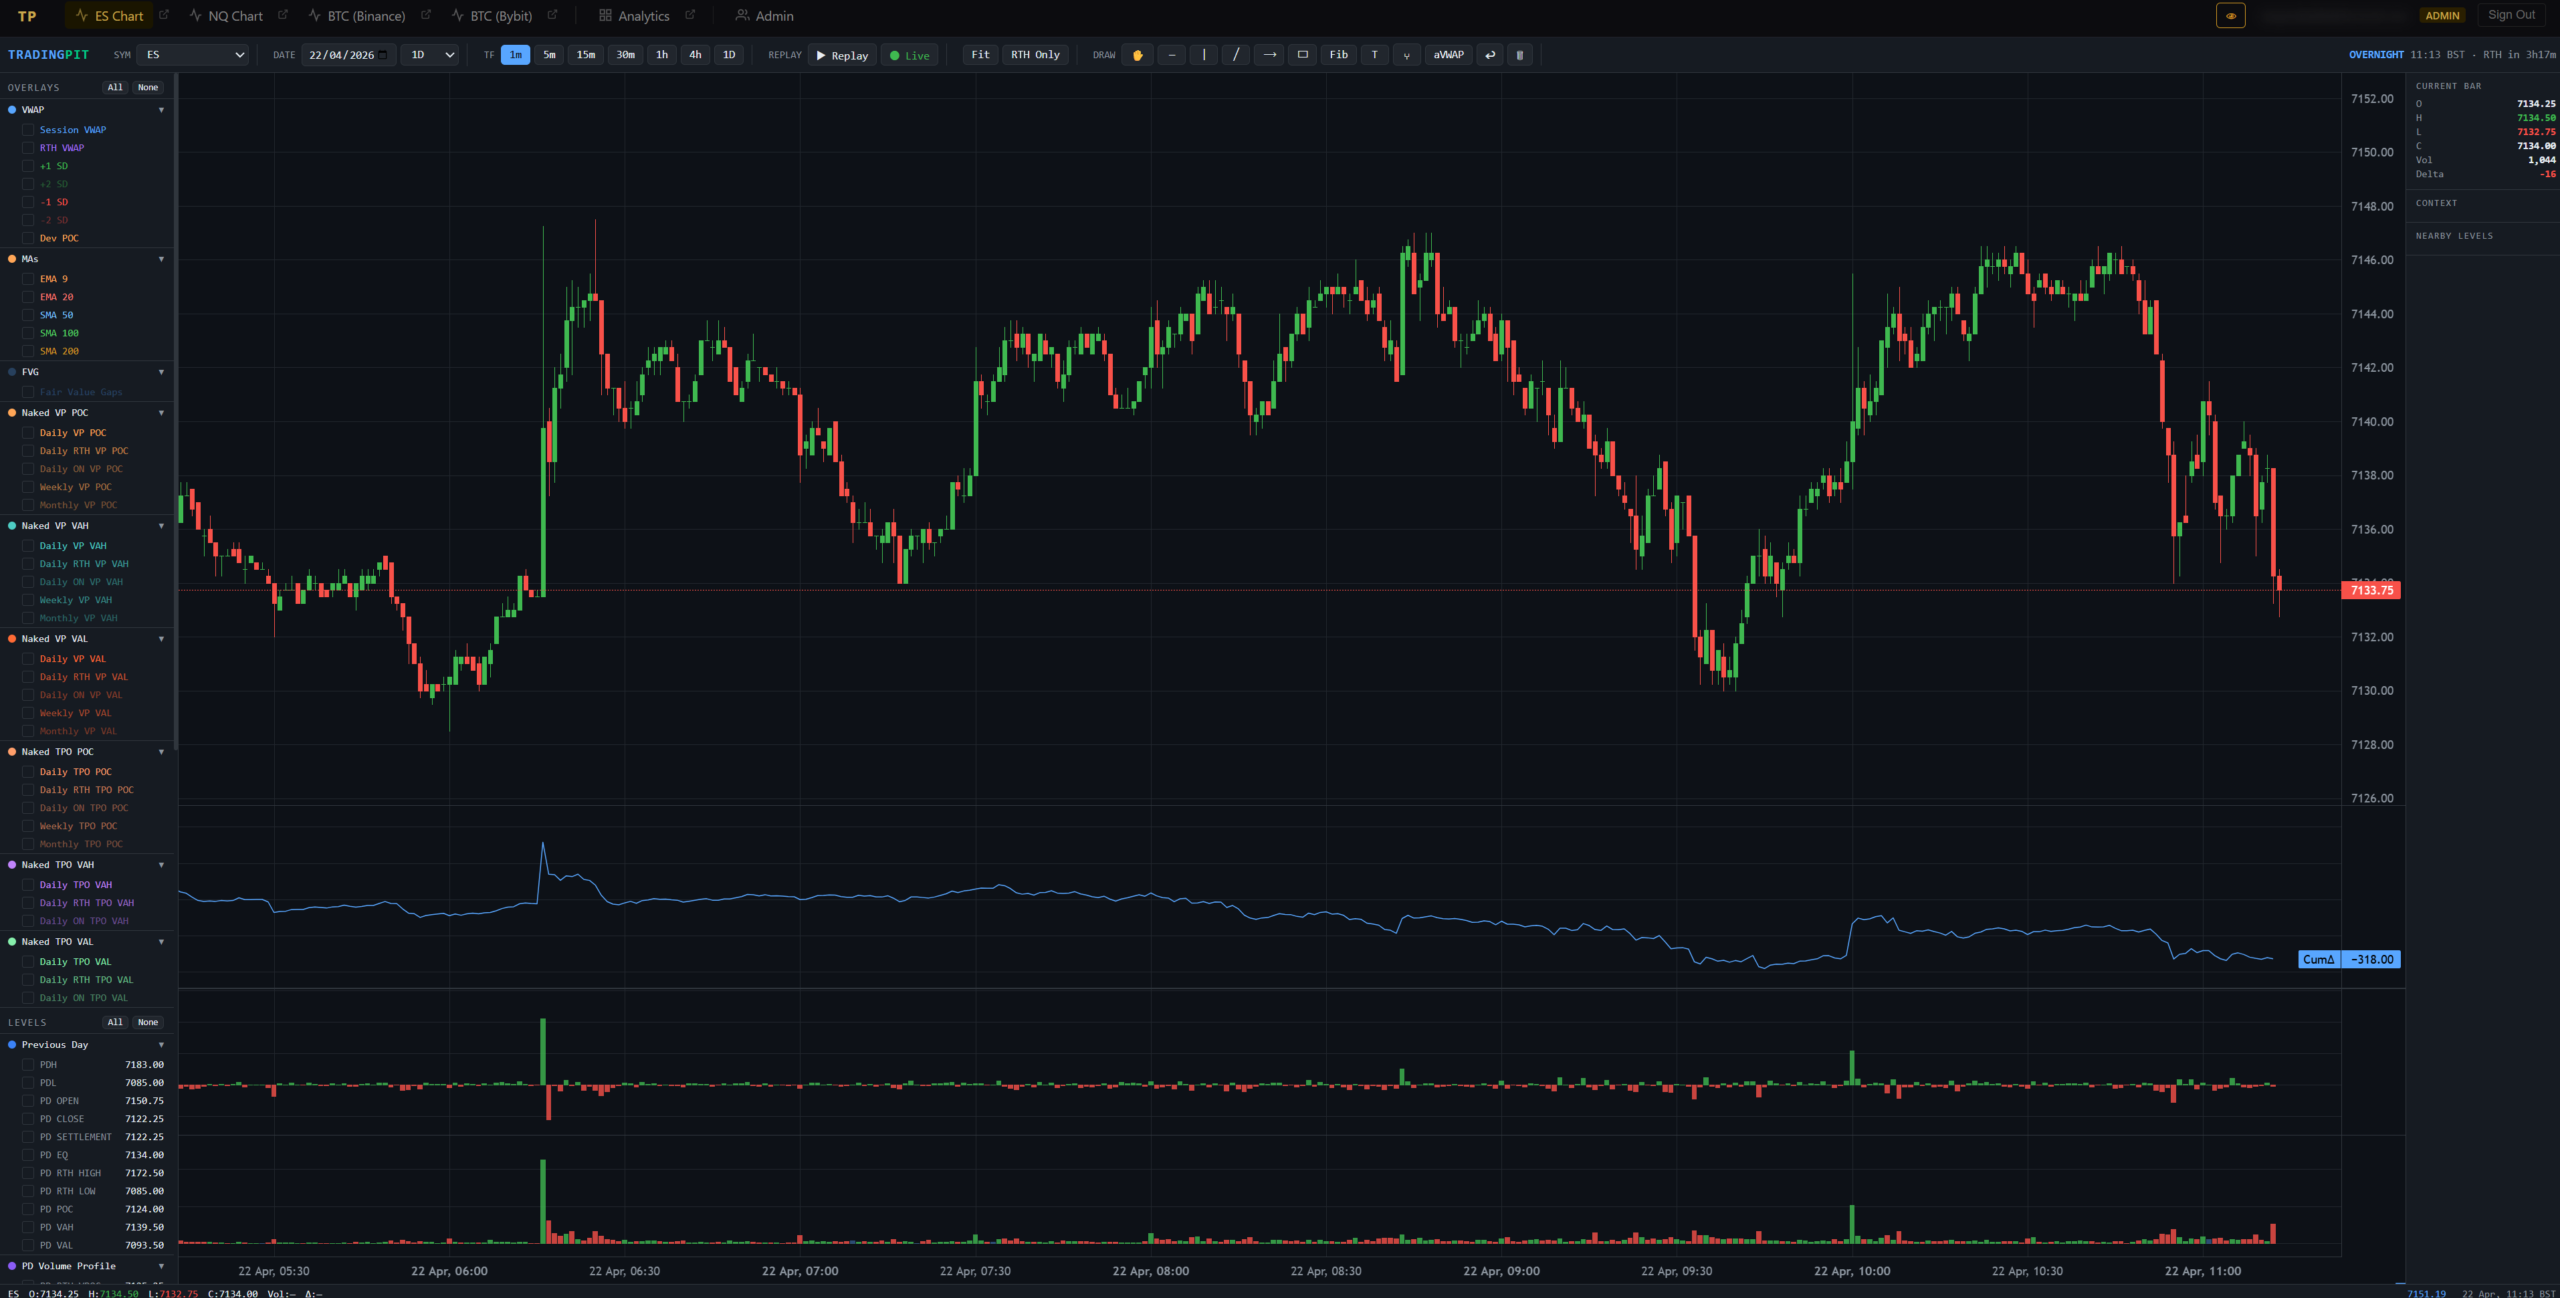Check the SMA 200 moving average

pyautogui.click(x=29, y=351)
